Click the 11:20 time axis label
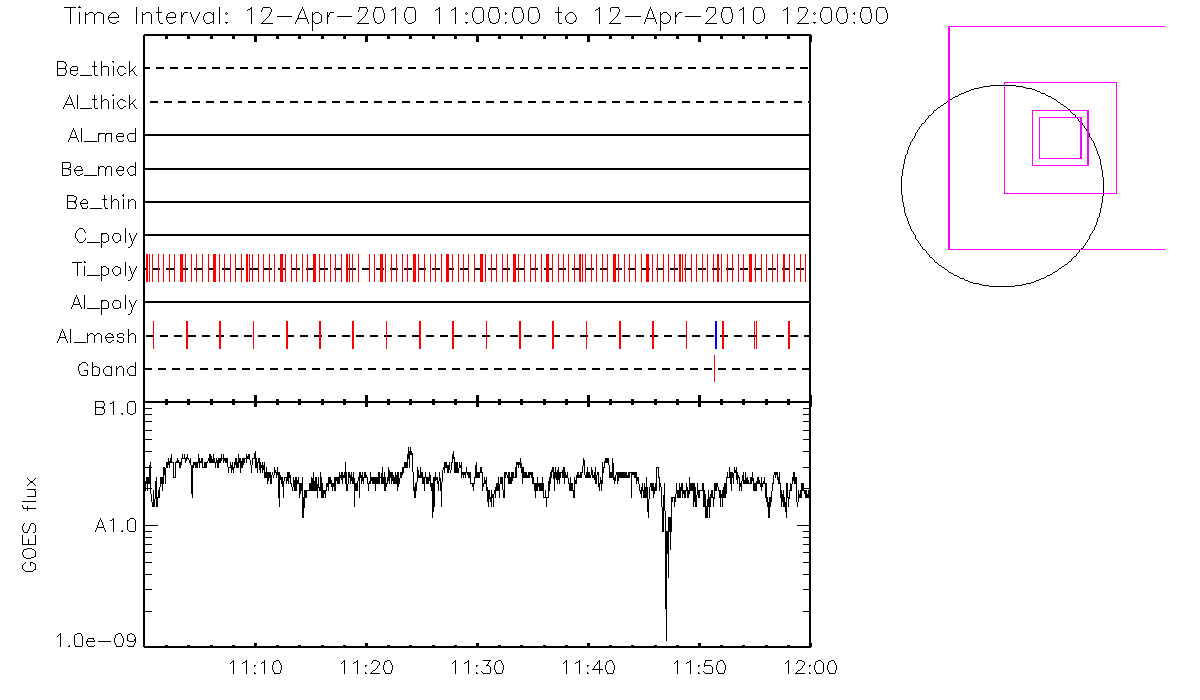This screenshot has width=1200, height=700. point(367,667)
